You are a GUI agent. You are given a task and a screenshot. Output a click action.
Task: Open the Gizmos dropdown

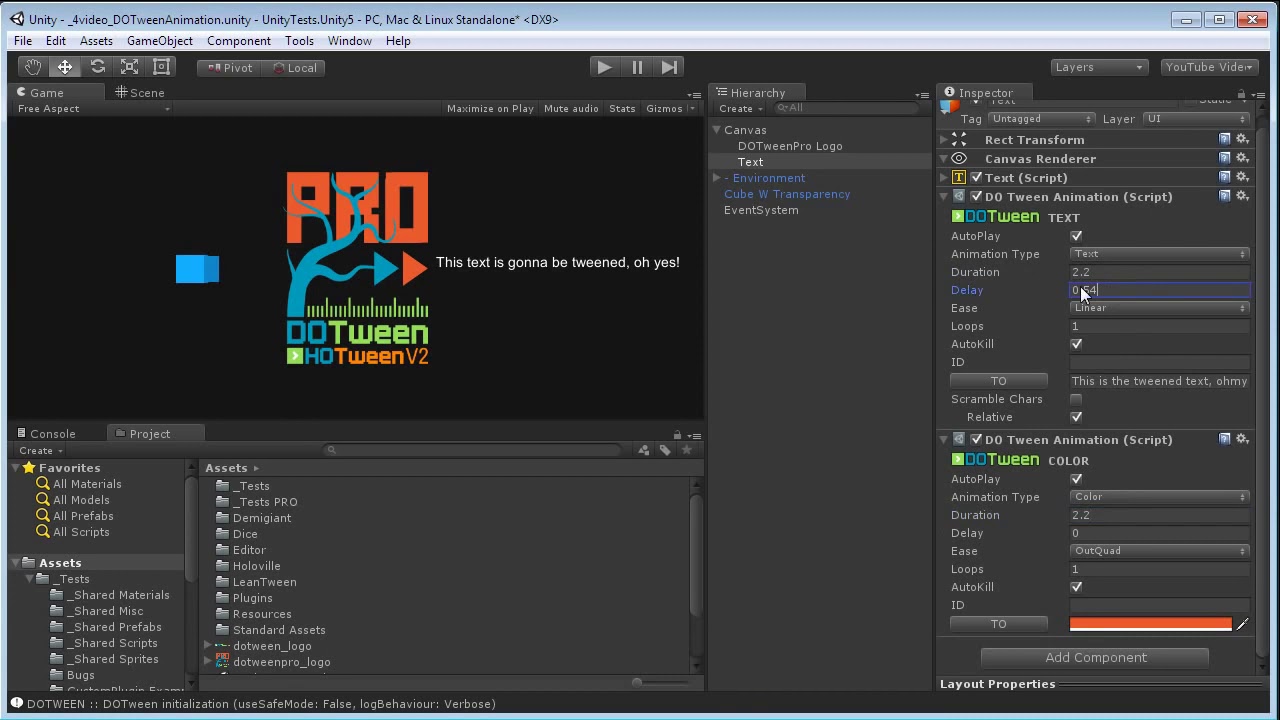(671, 108)
